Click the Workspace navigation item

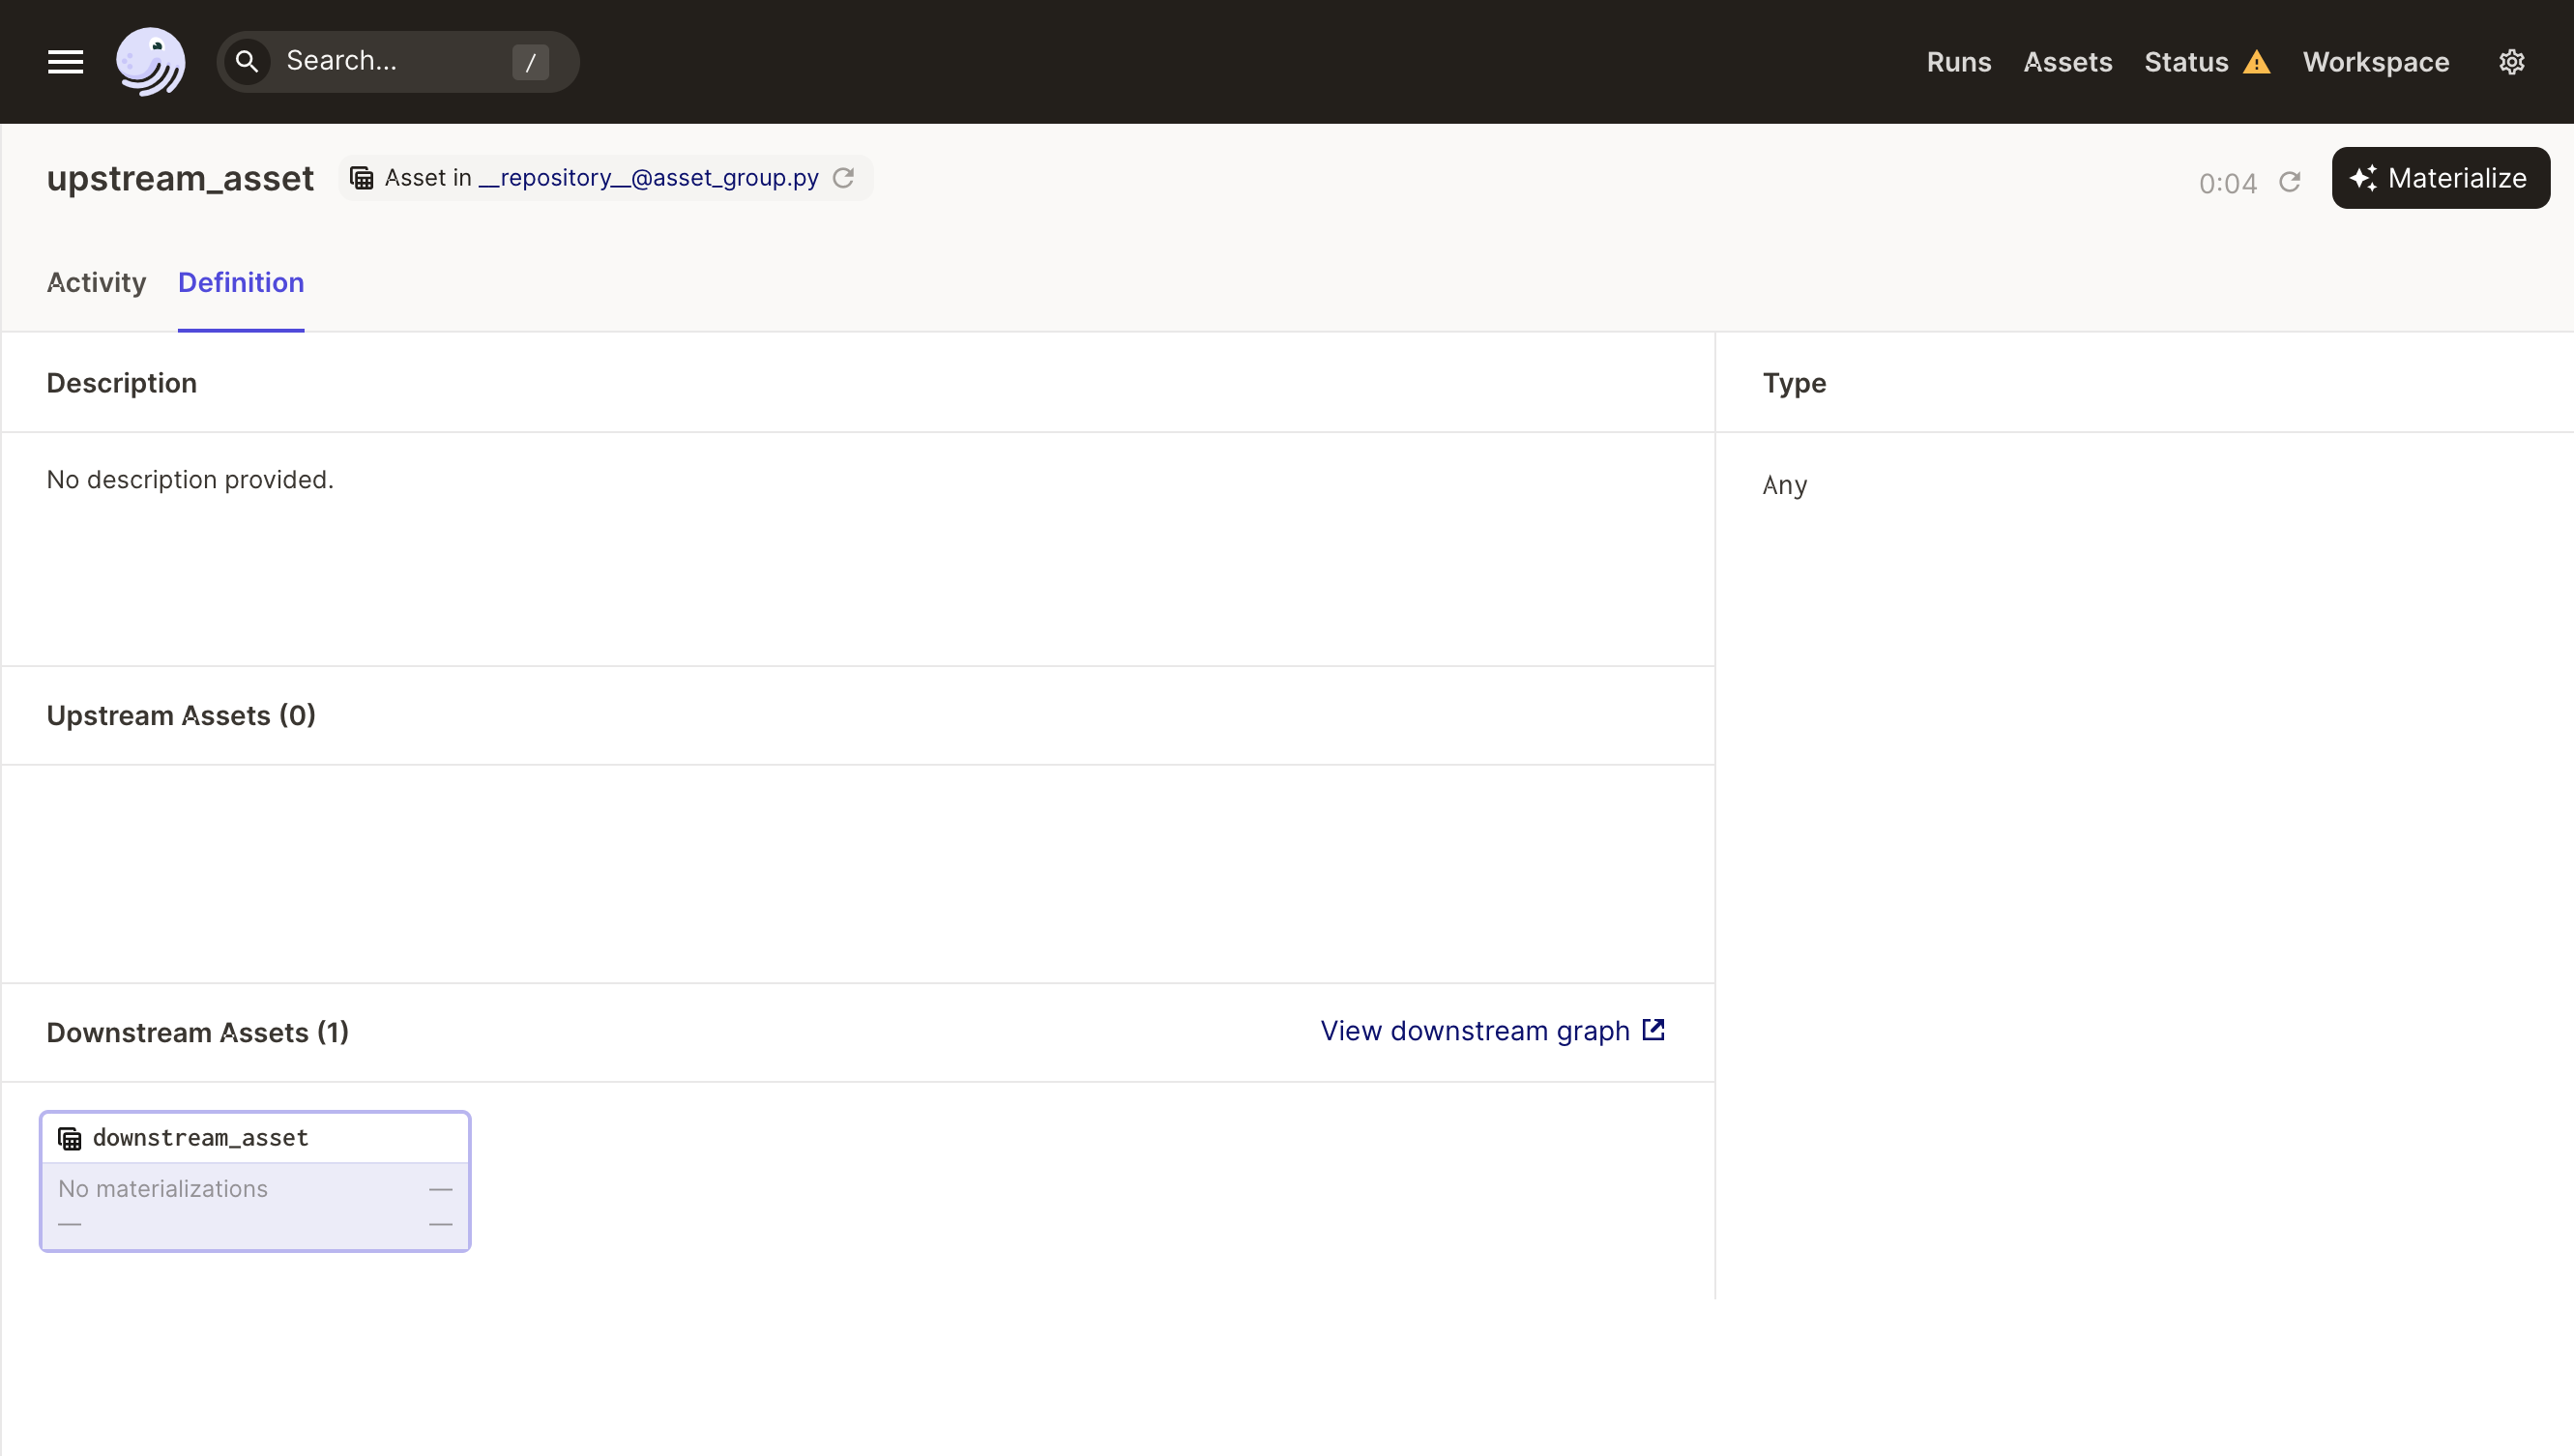coord(2376,62)
